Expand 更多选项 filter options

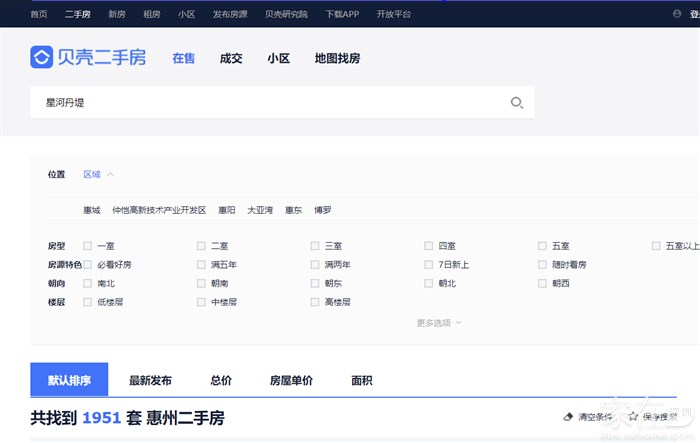click(x=439, y=323)
